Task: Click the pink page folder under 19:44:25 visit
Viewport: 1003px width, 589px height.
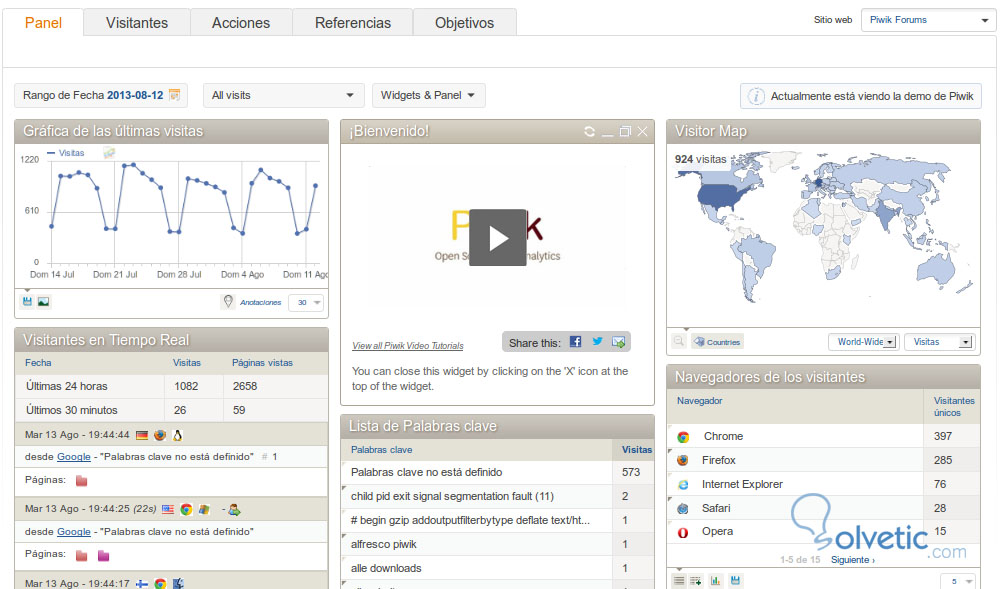Action: pyautogui.click(x=103, y=556)
